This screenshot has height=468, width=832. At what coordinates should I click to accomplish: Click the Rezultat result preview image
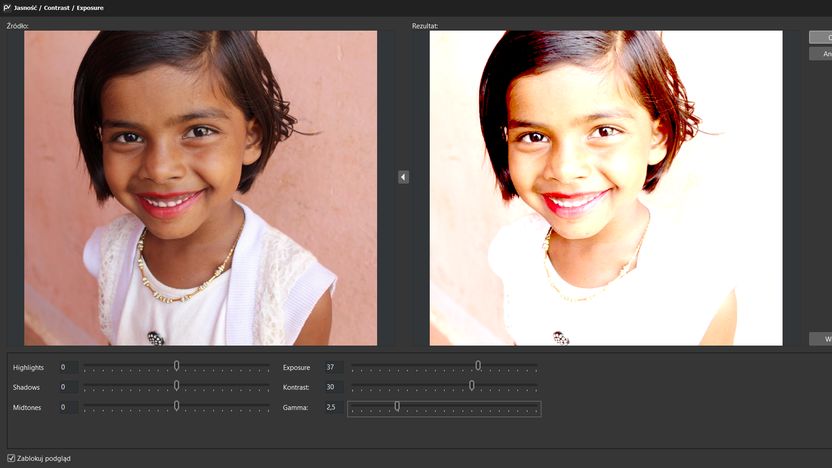(x=606, y=188)
